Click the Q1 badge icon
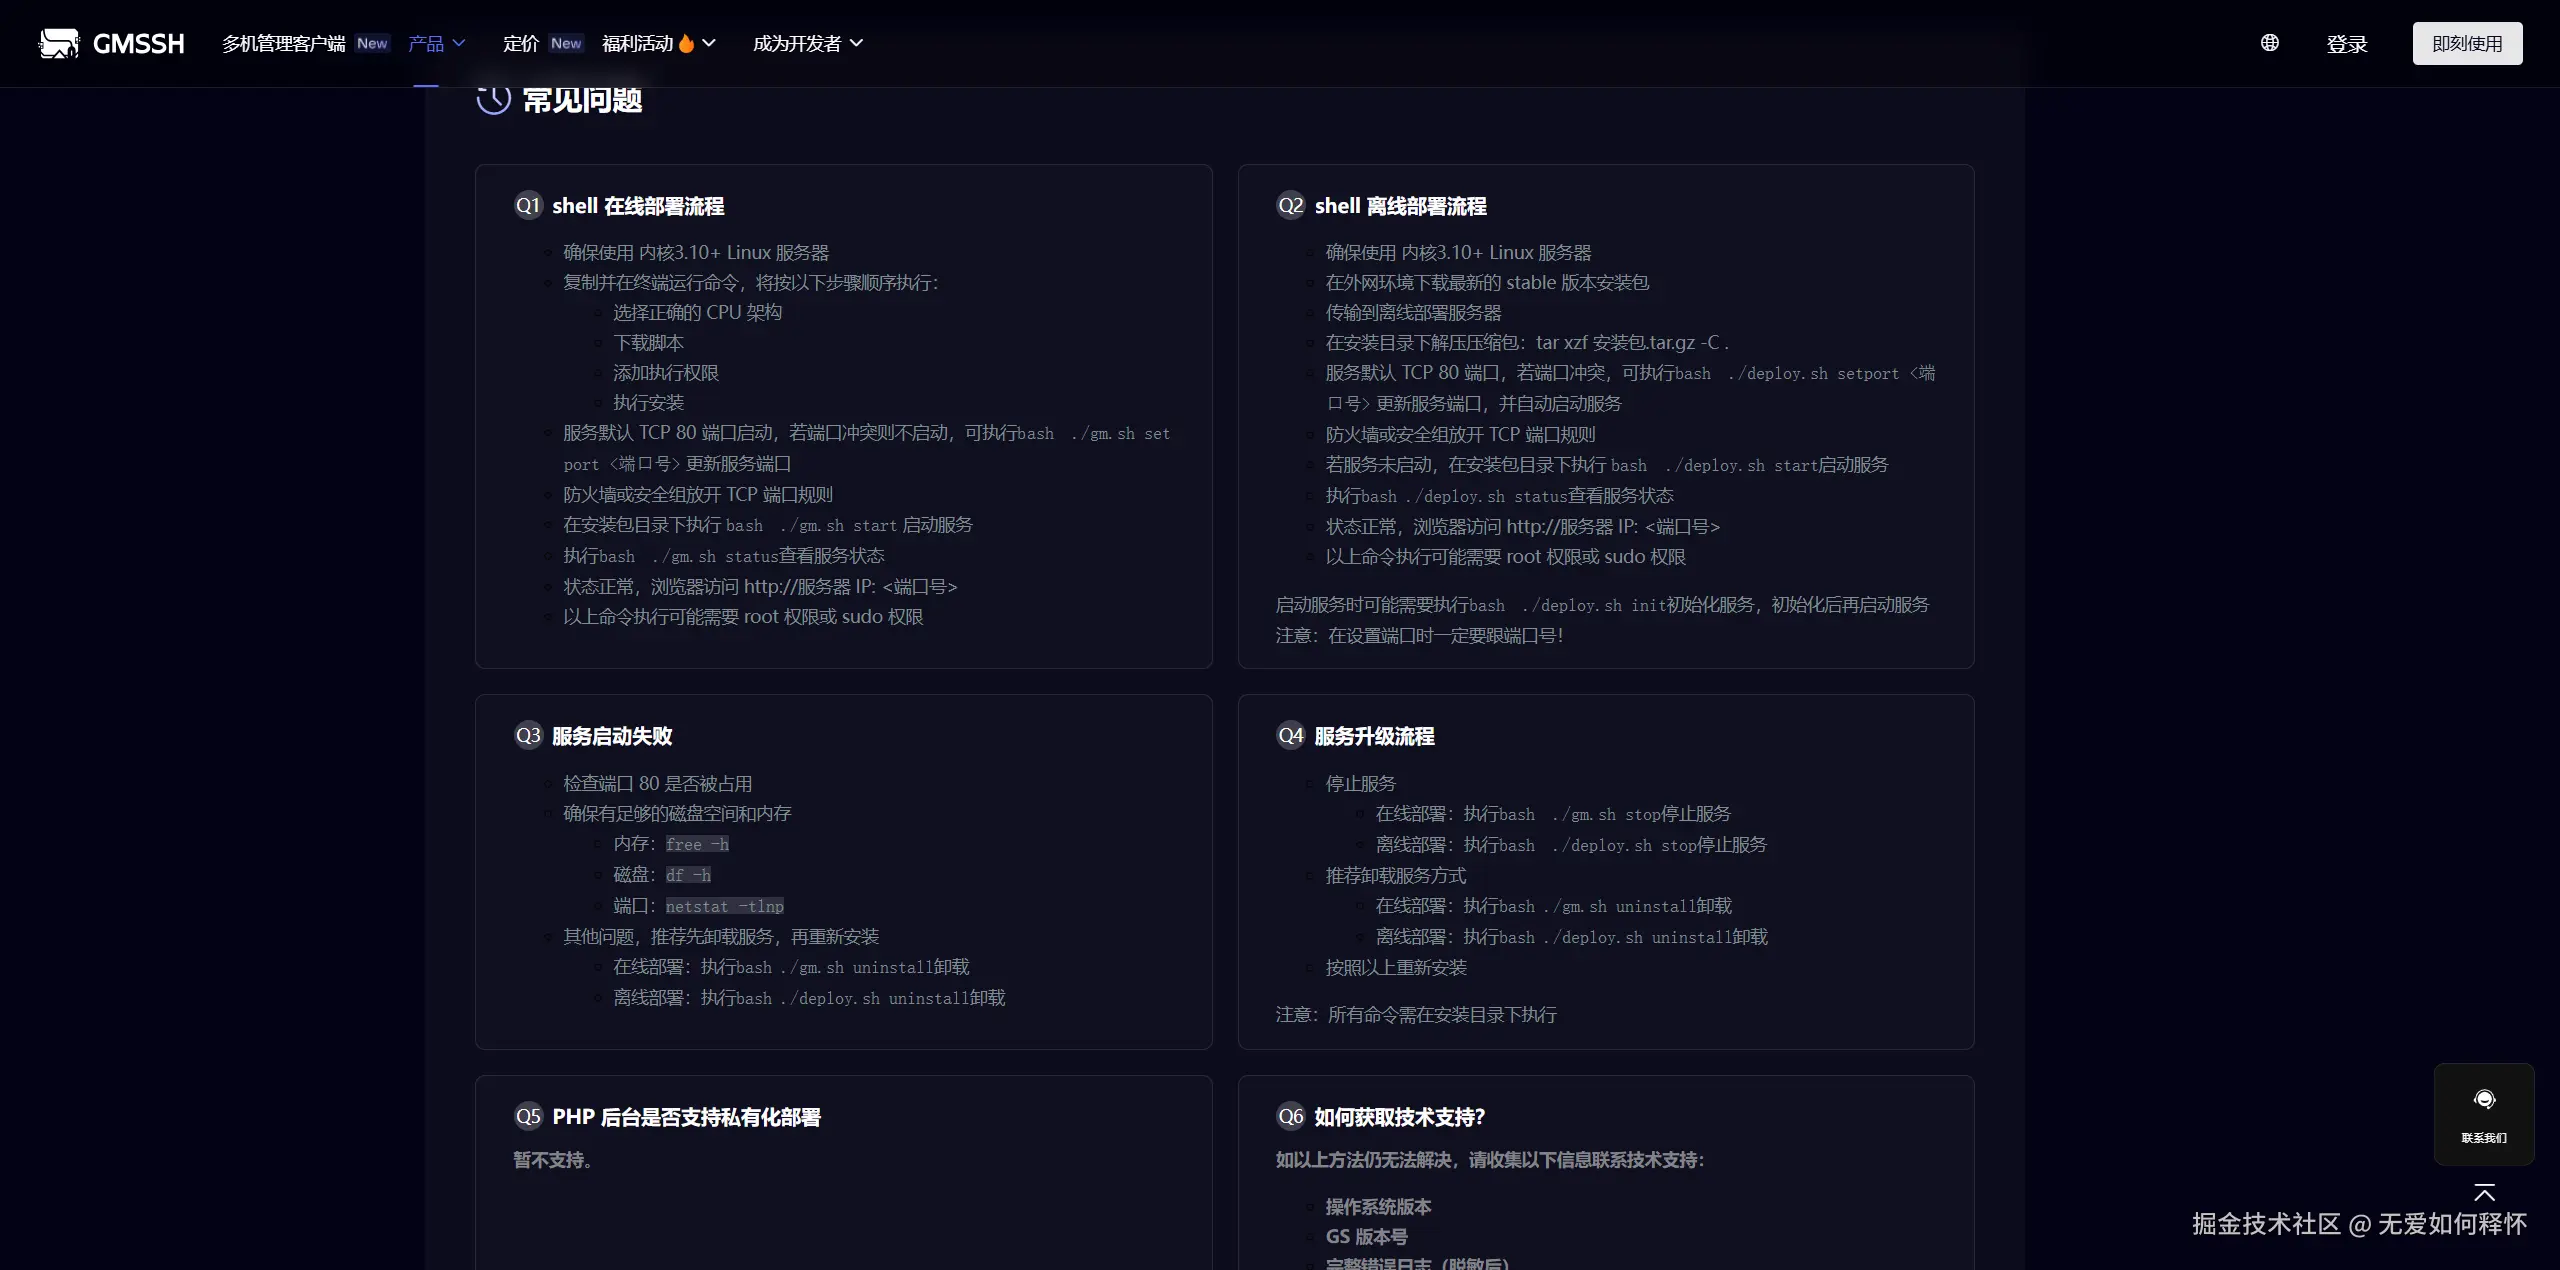Viewport: 2560px width, 1270px height. pos(528,206)
